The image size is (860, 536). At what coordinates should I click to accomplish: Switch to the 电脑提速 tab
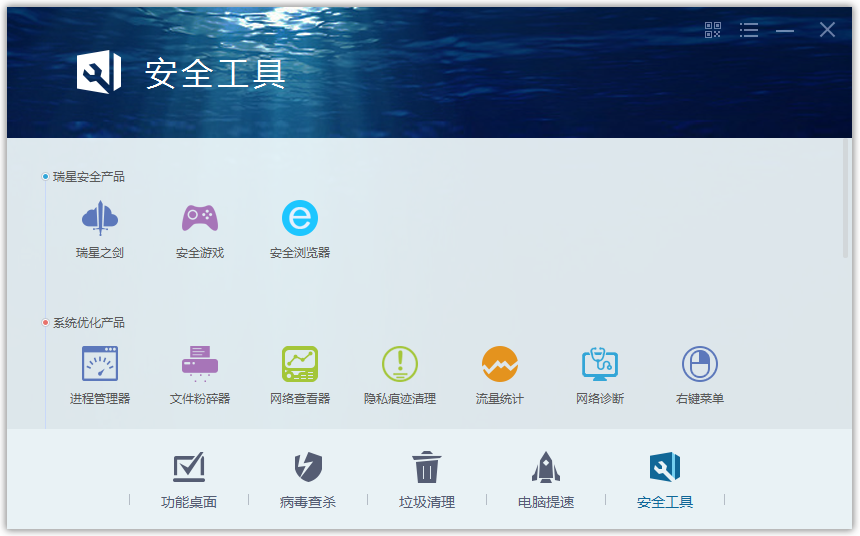(546, 480)
